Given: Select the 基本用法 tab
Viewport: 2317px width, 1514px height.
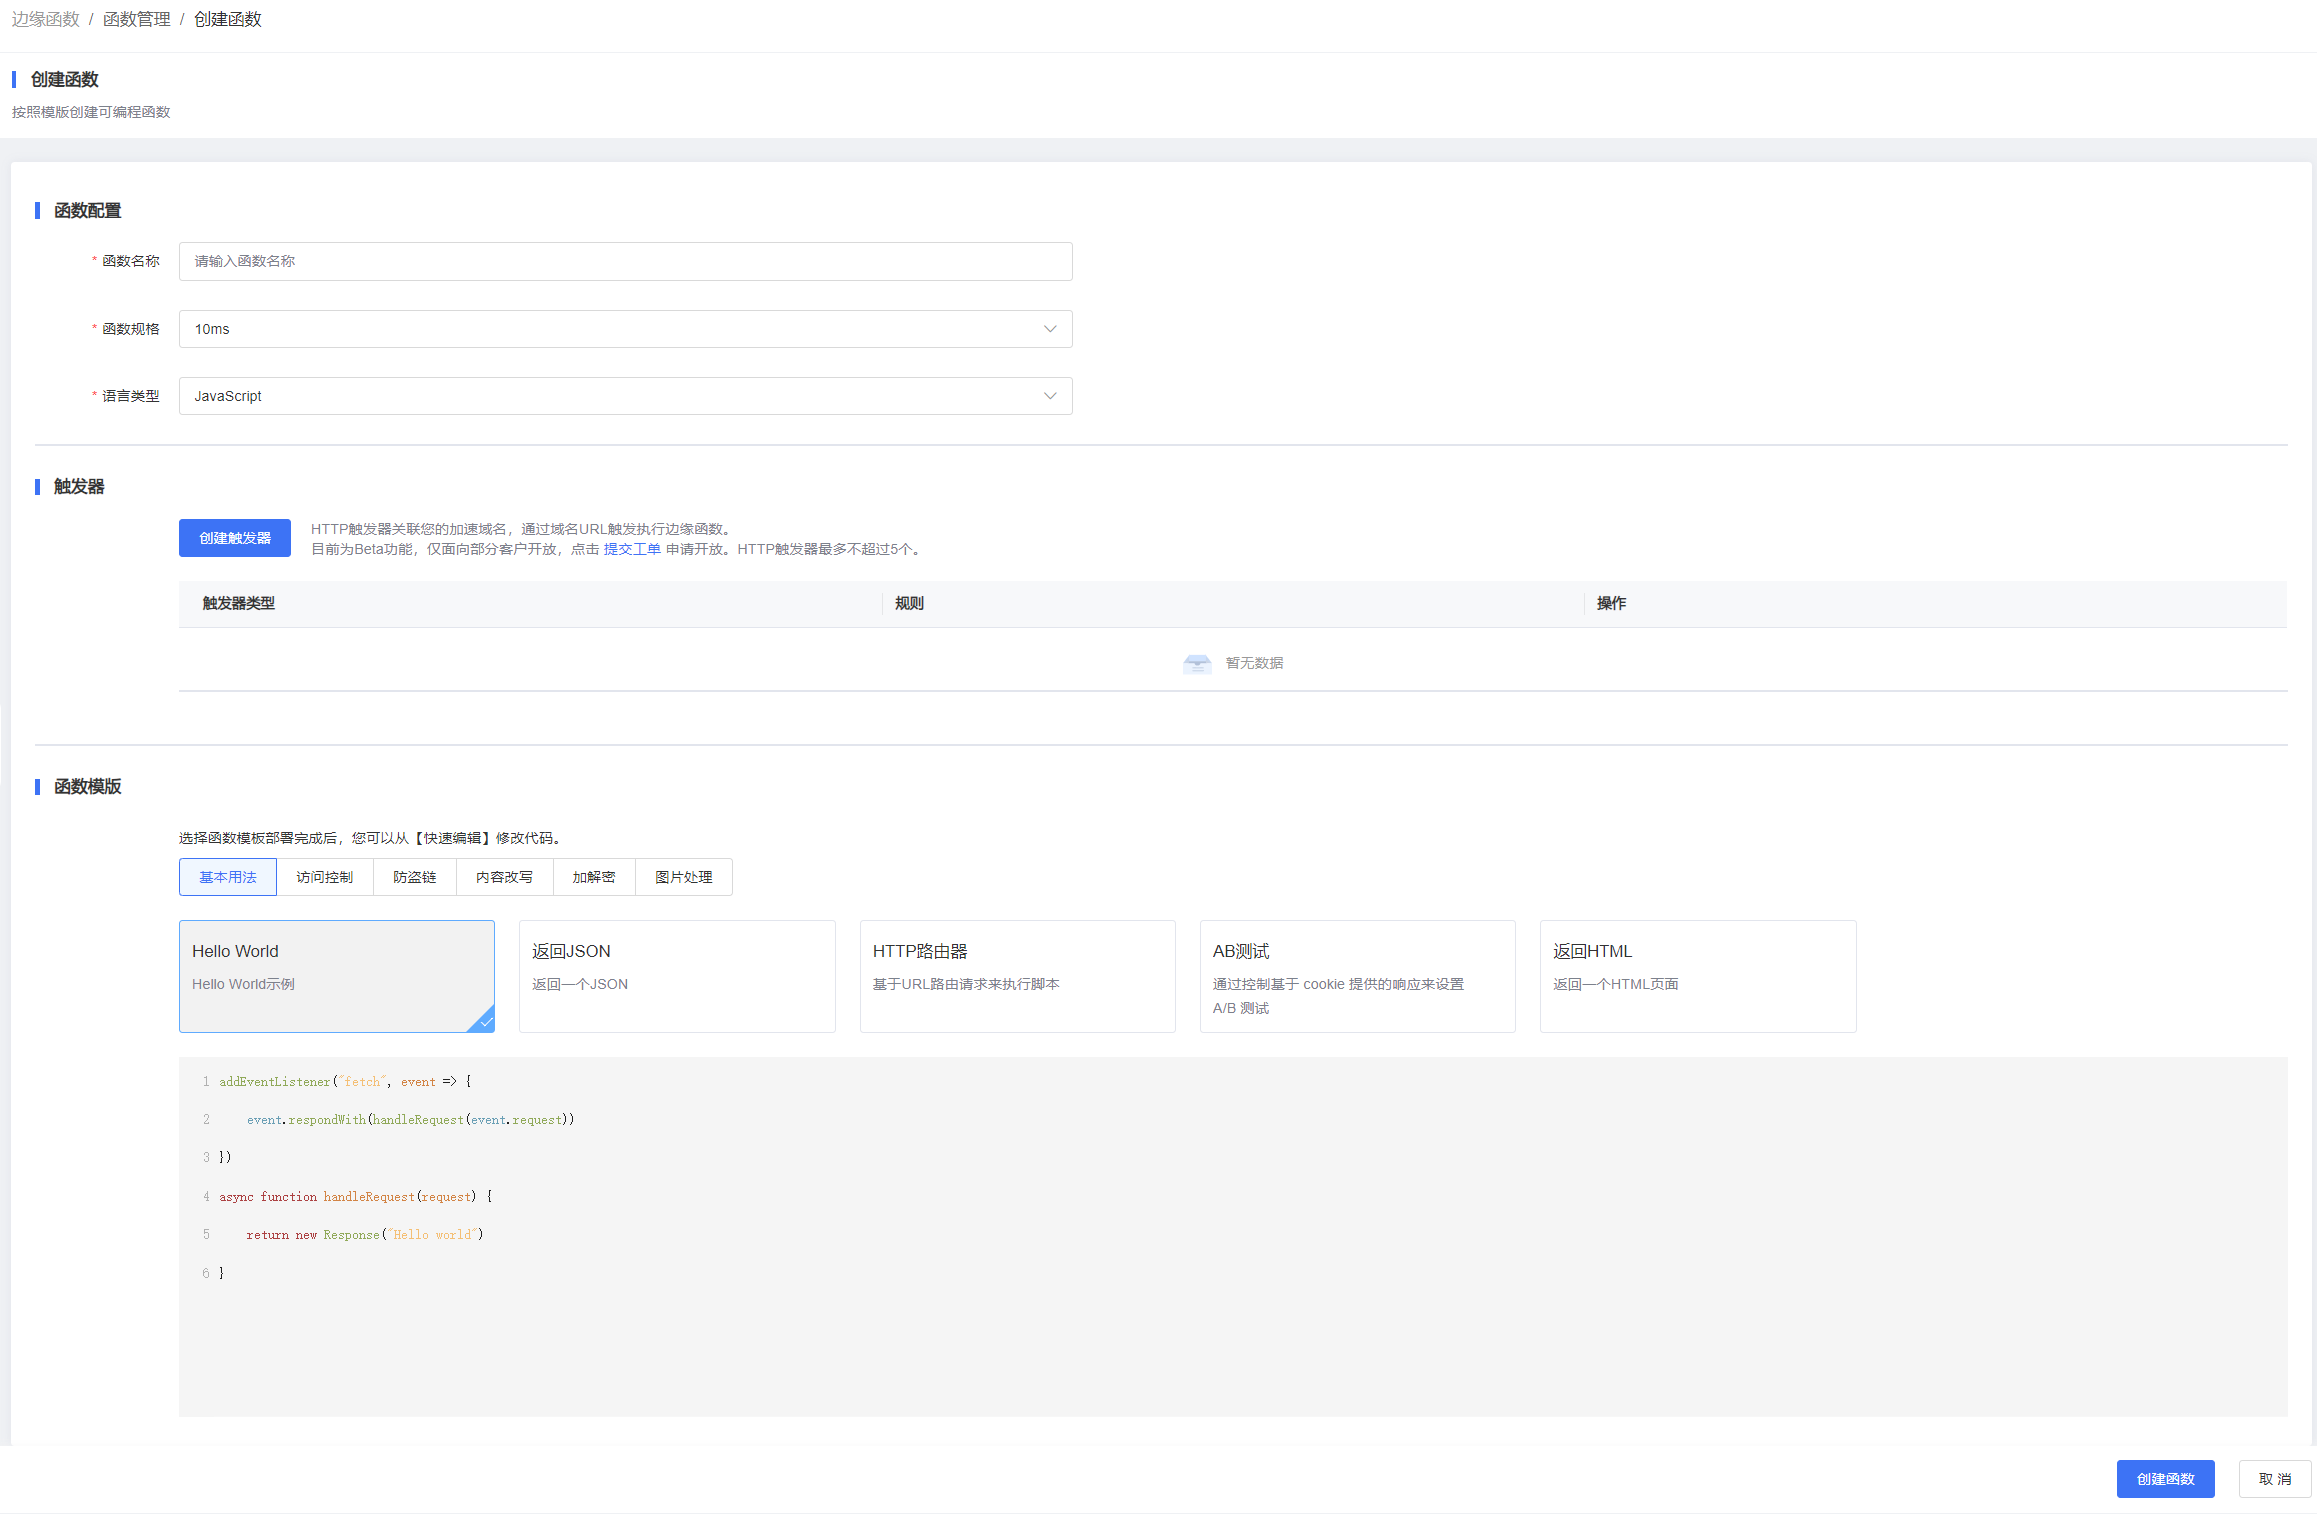Looking at the screenshot, I should [x=228, y=877].
